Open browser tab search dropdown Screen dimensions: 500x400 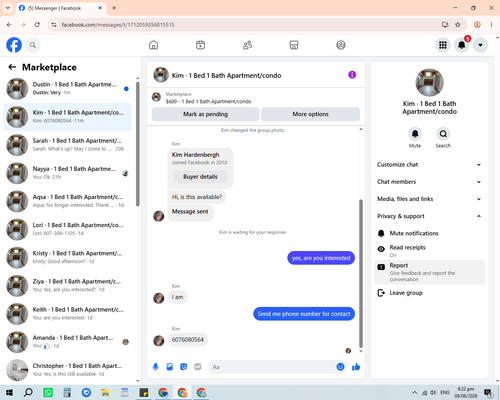8,8
